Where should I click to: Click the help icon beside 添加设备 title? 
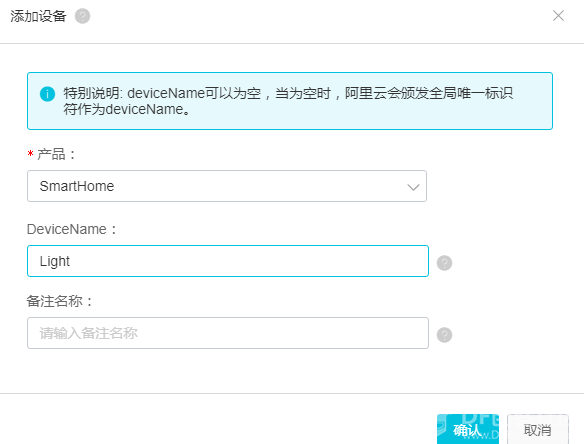pos(82,16)
